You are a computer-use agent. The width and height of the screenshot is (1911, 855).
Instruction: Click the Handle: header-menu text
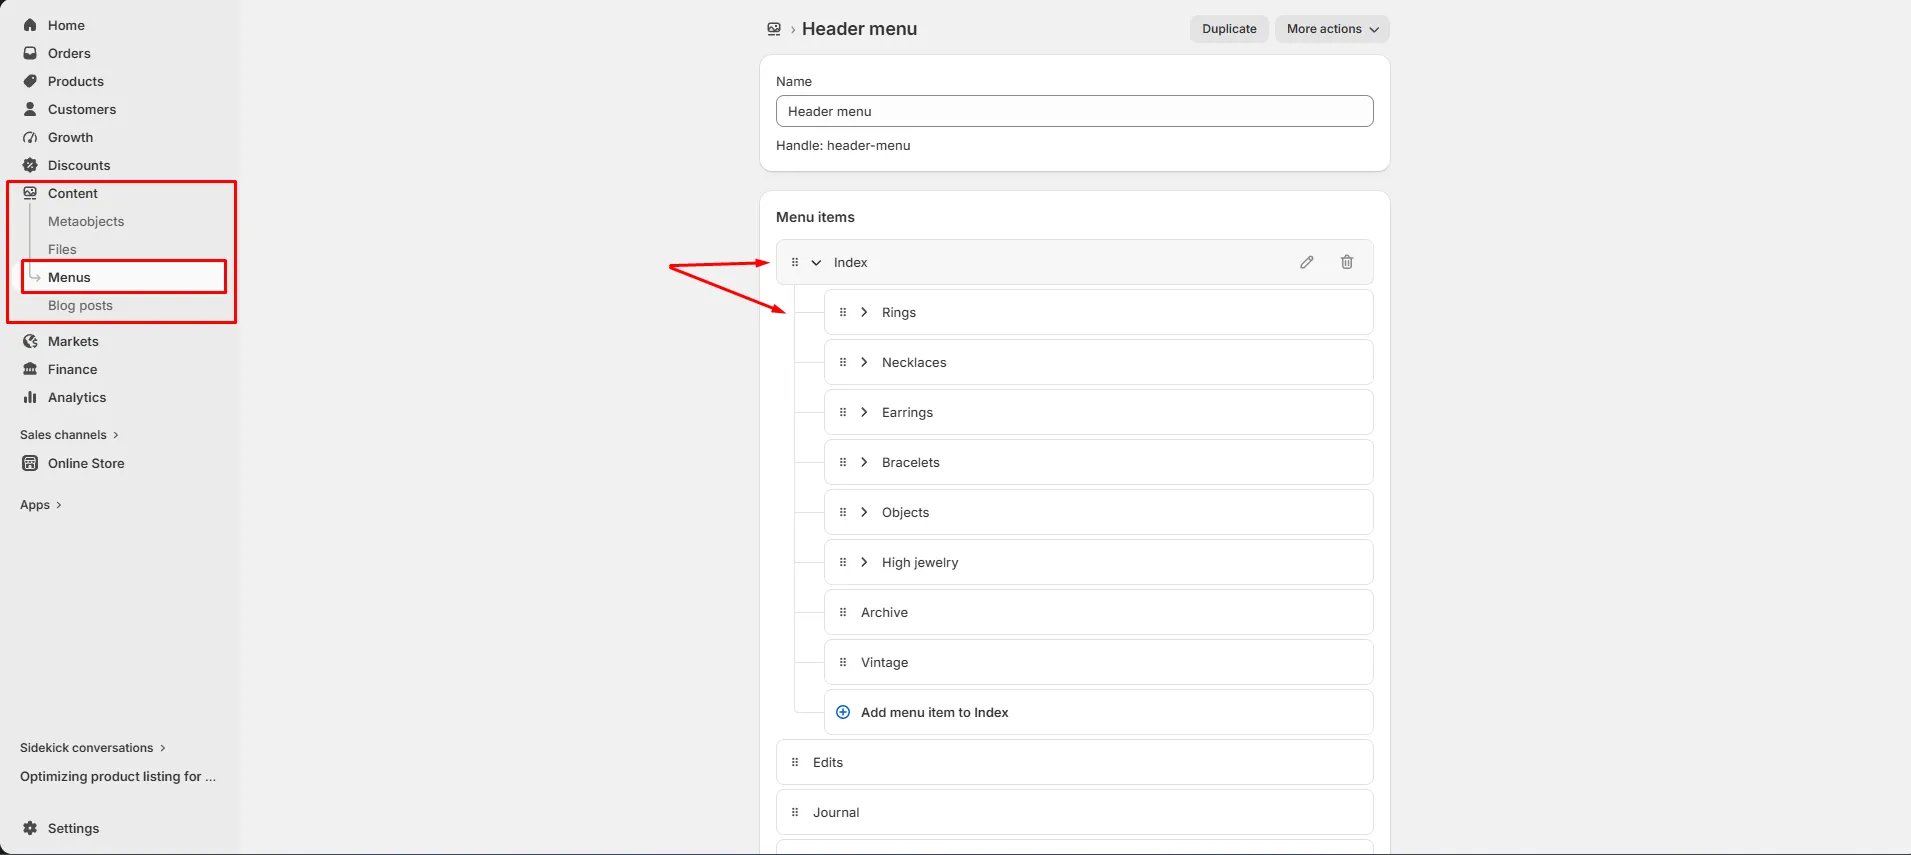point(843,145)
